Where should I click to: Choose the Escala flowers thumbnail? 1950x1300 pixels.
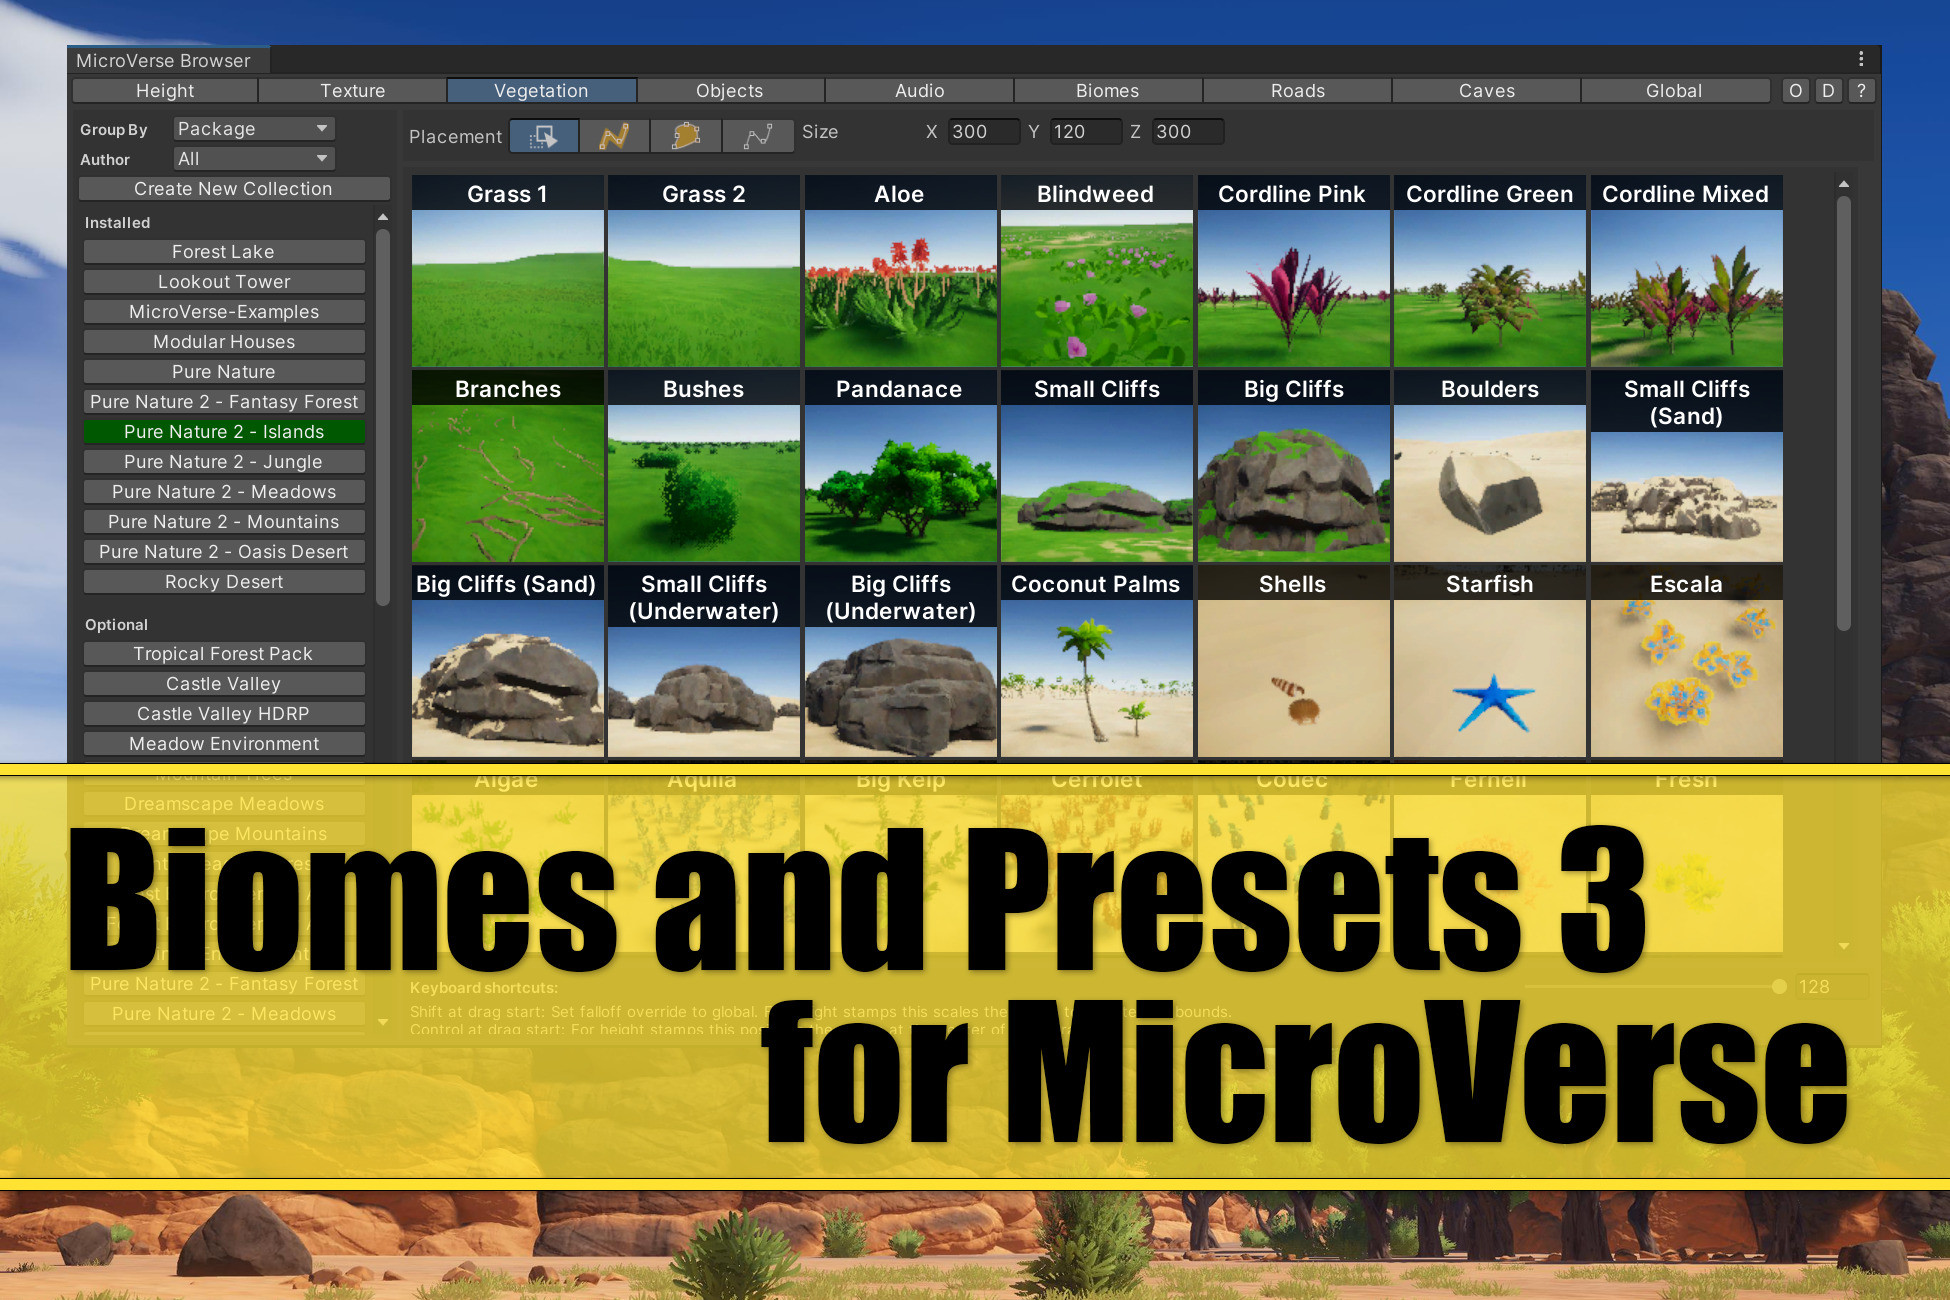tap(1686, 661)
